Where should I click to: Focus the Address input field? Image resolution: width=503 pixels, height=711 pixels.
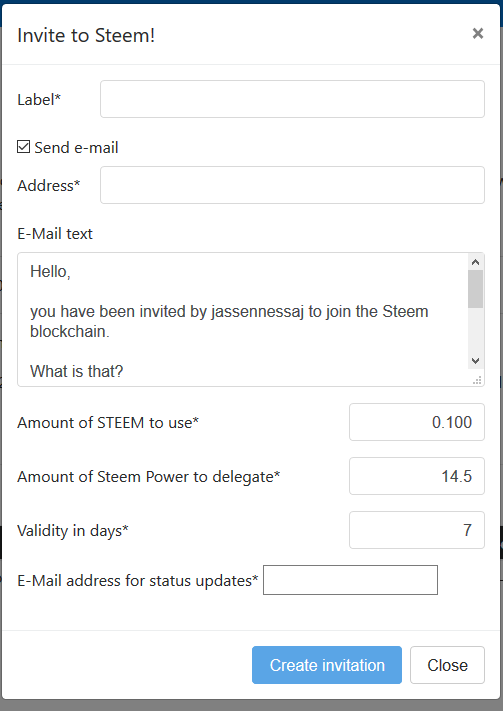point(292,185)
